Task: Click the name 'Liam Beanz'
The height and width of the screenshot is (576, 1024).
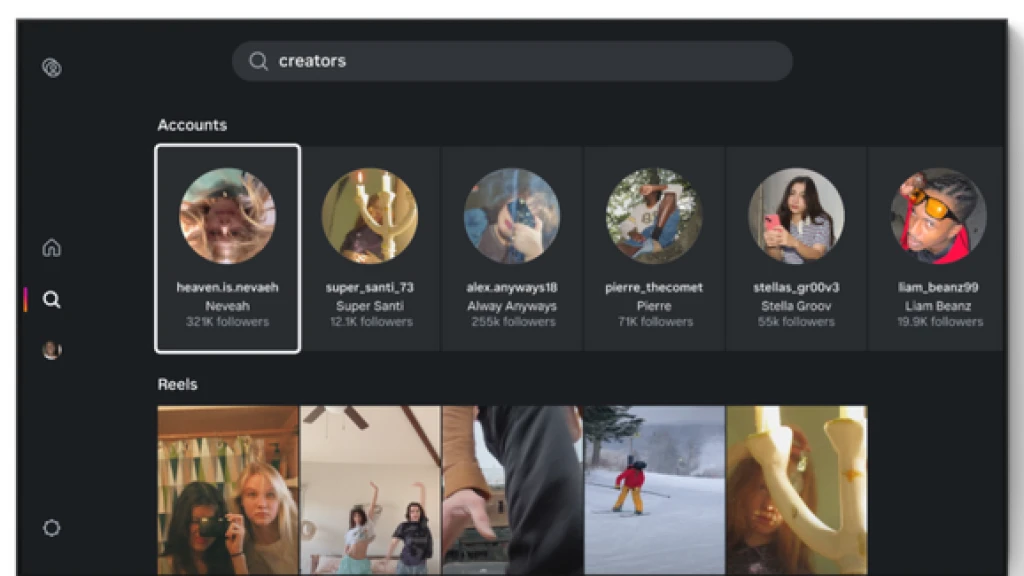Action: point(938,306)
